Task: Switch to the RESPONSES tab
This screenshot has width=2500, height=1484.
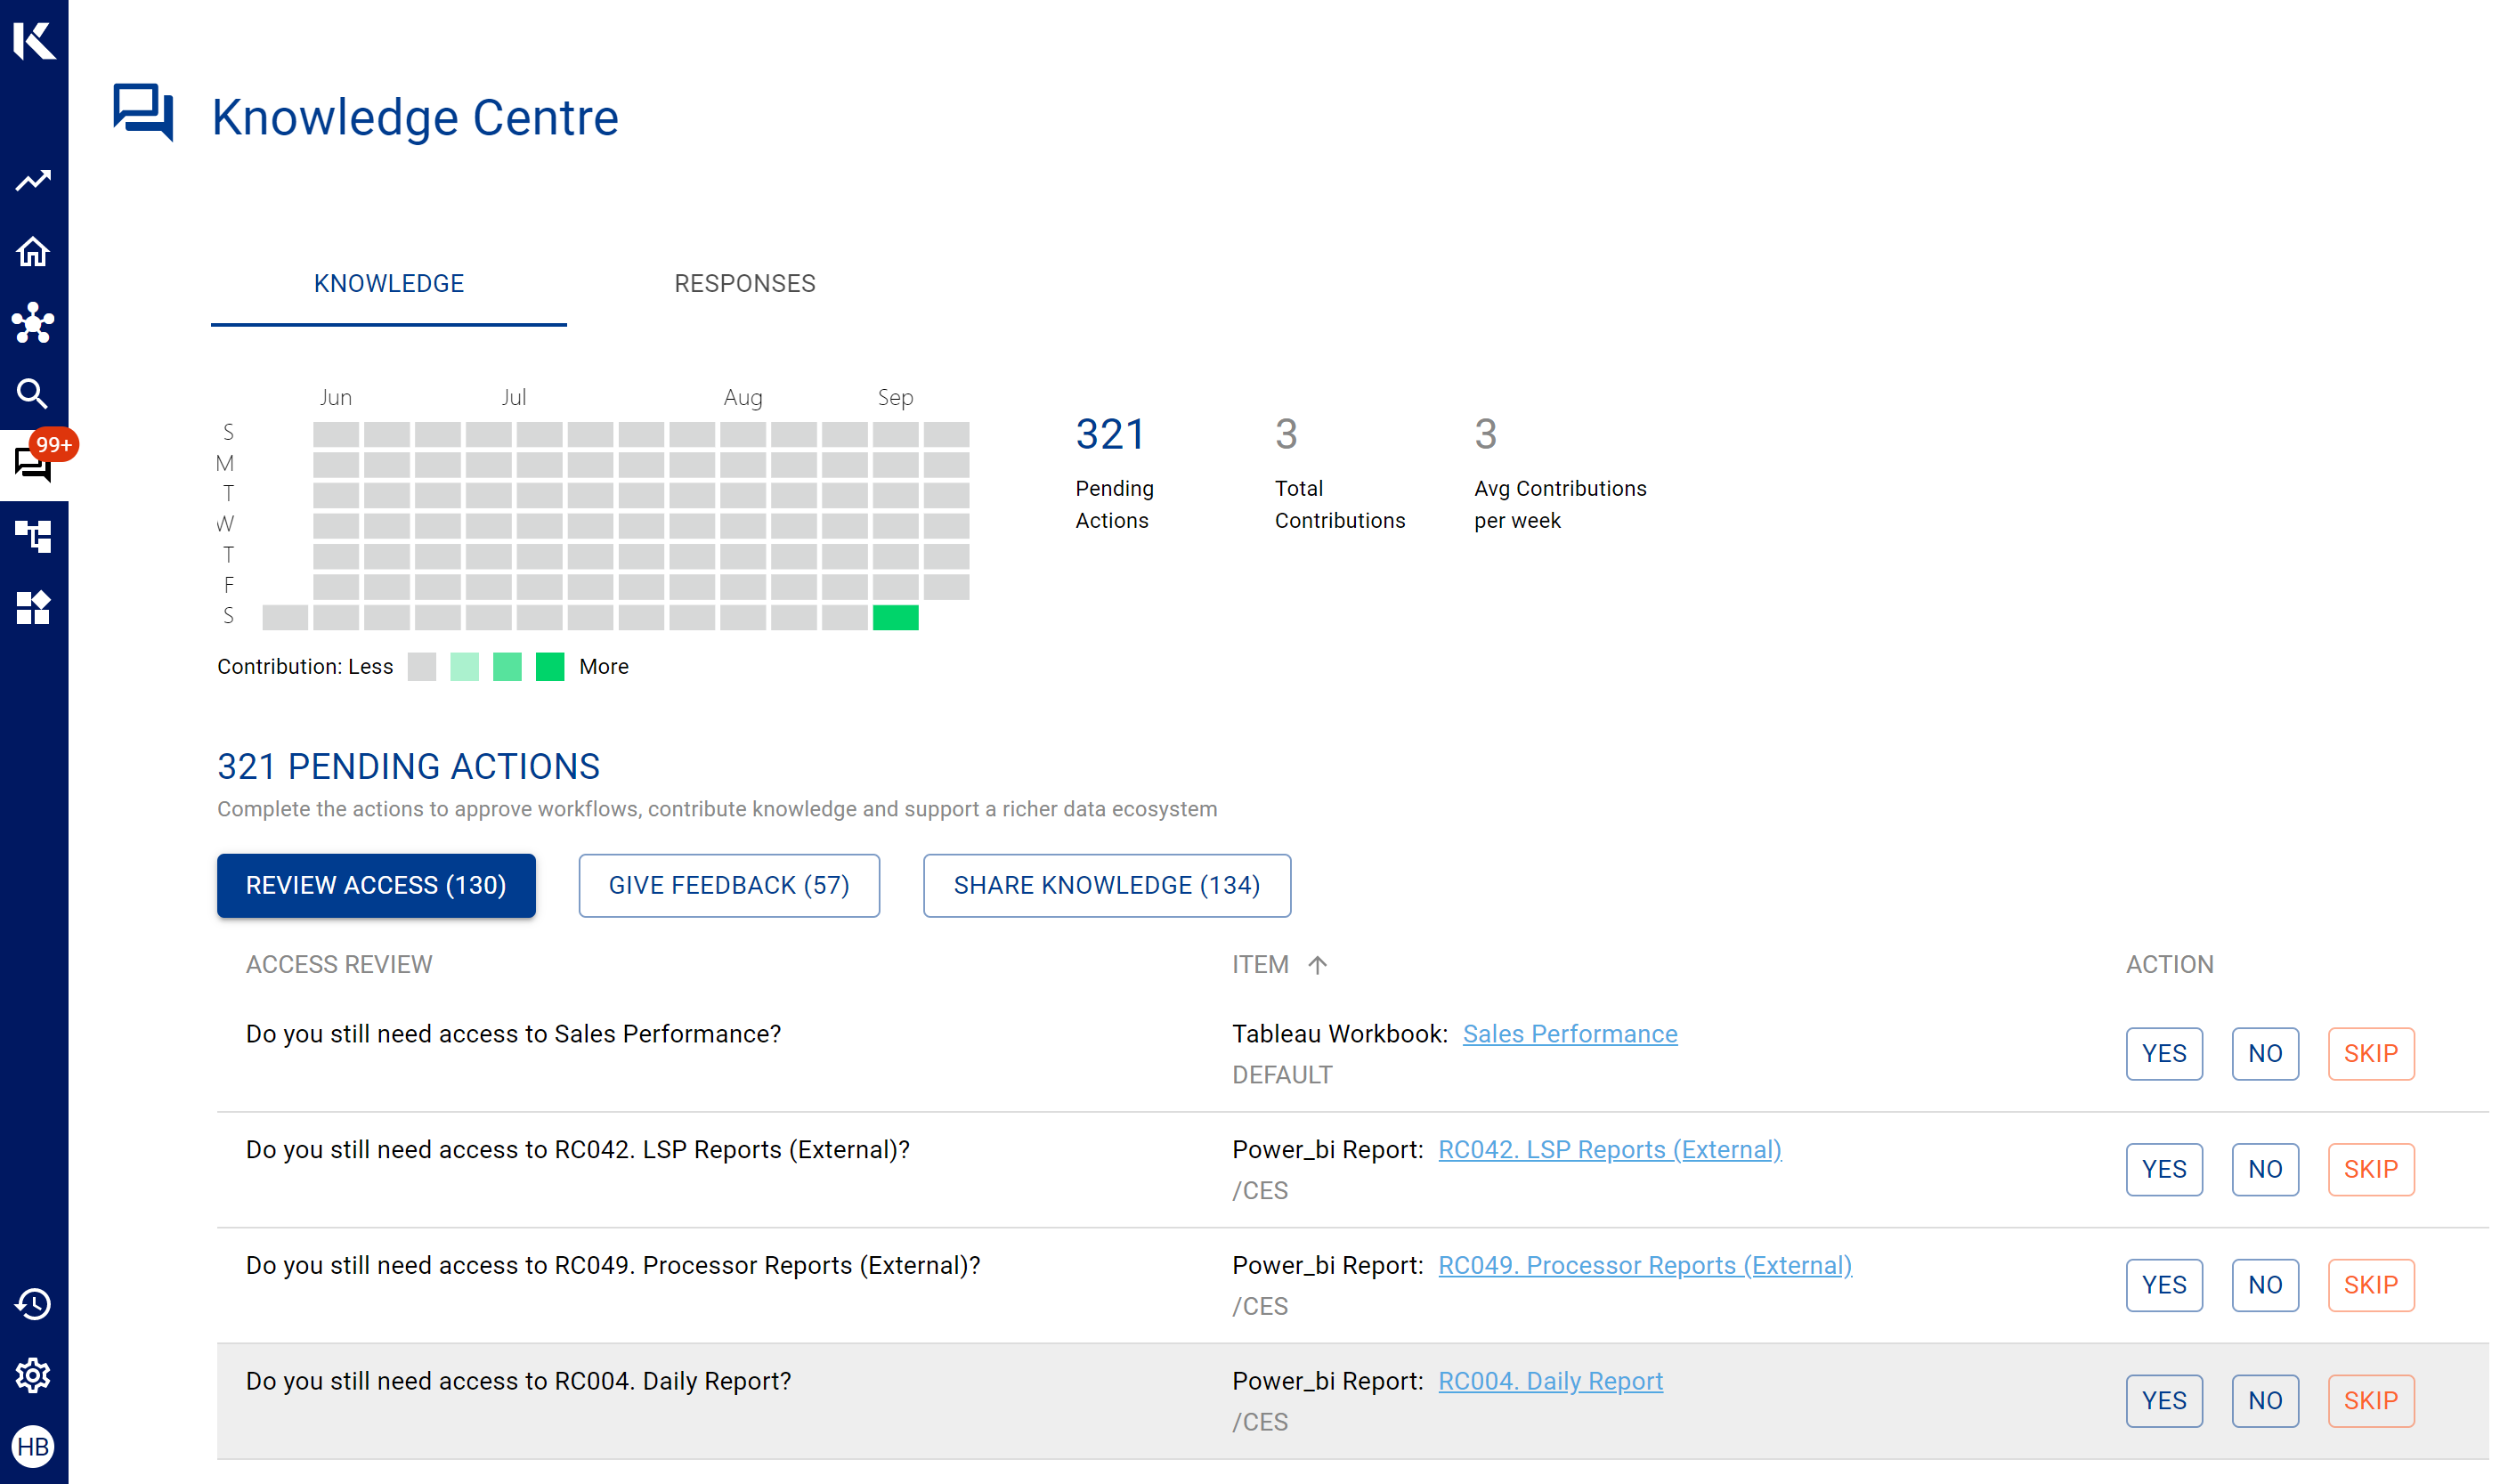Action: tap(745, 284)
